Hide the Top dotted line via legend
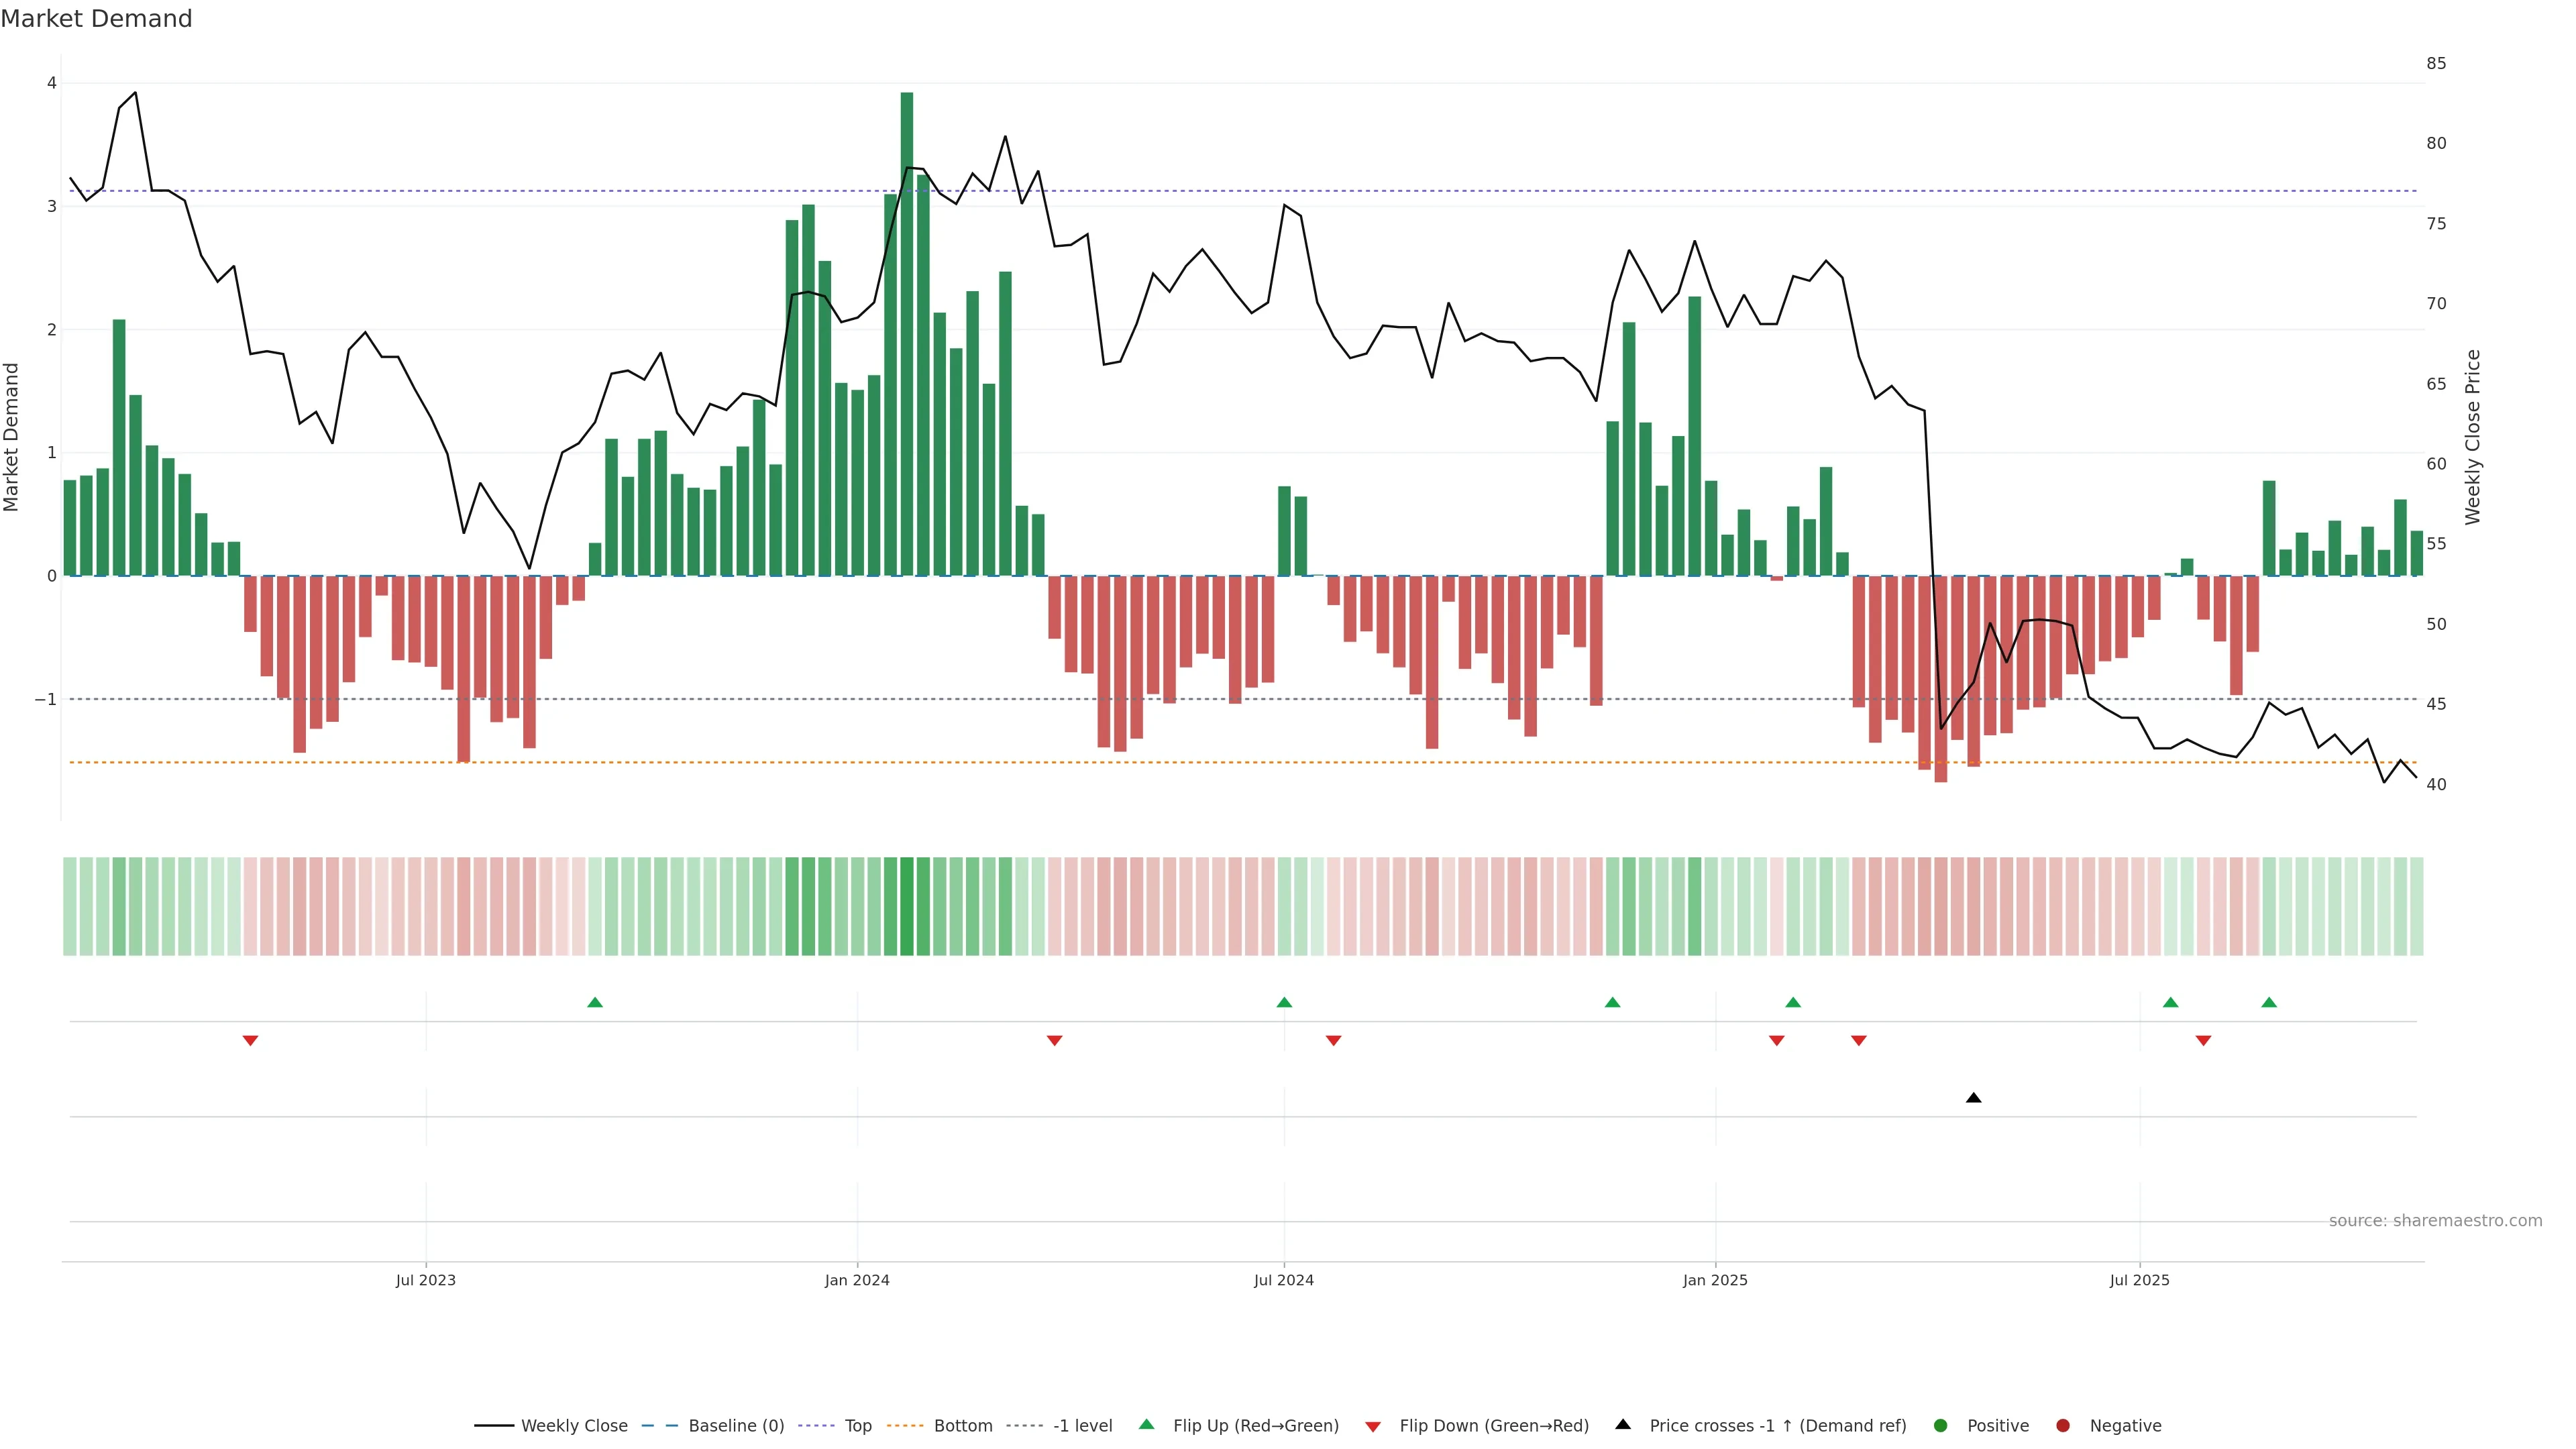 (x=857, y=1426)
